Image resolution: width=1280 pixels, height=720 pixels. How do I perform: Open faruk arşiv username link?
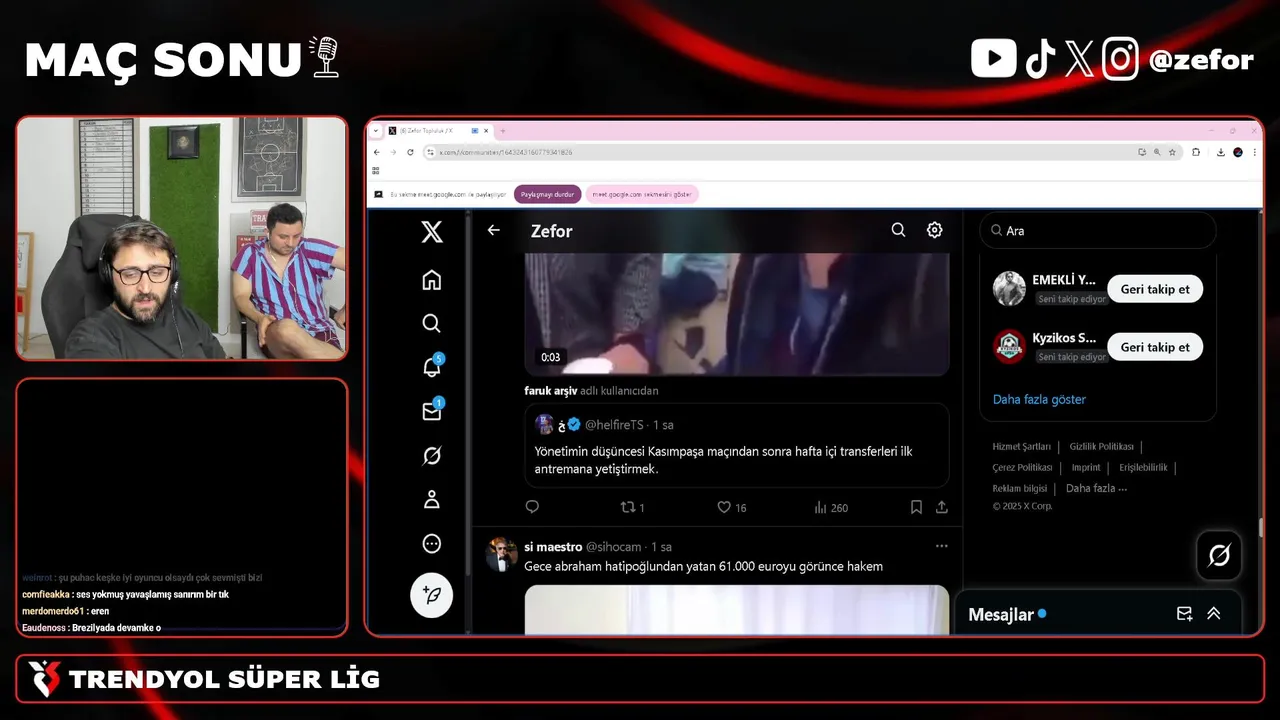550,391
